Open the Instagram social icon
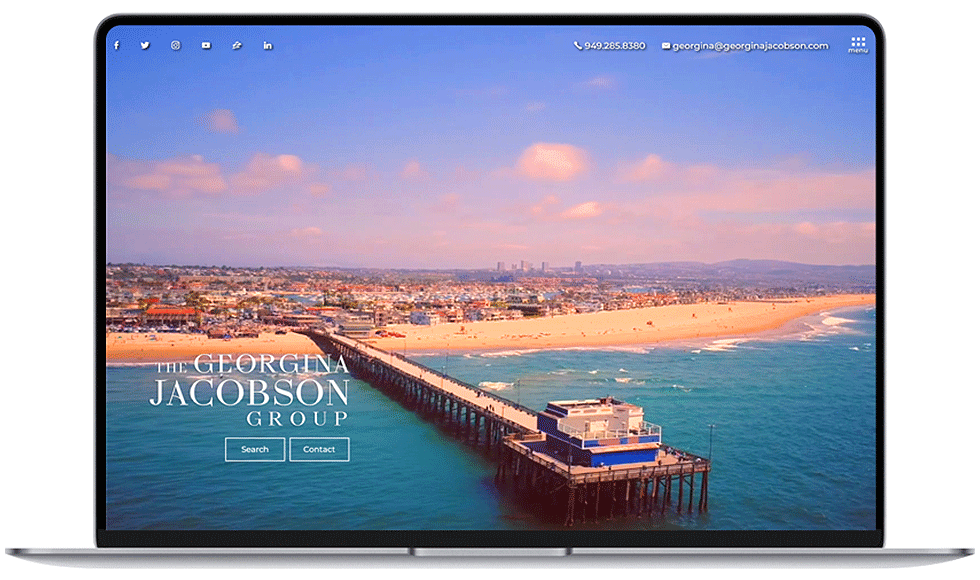This screenshot has height=580, width=980. pos(176,46)
